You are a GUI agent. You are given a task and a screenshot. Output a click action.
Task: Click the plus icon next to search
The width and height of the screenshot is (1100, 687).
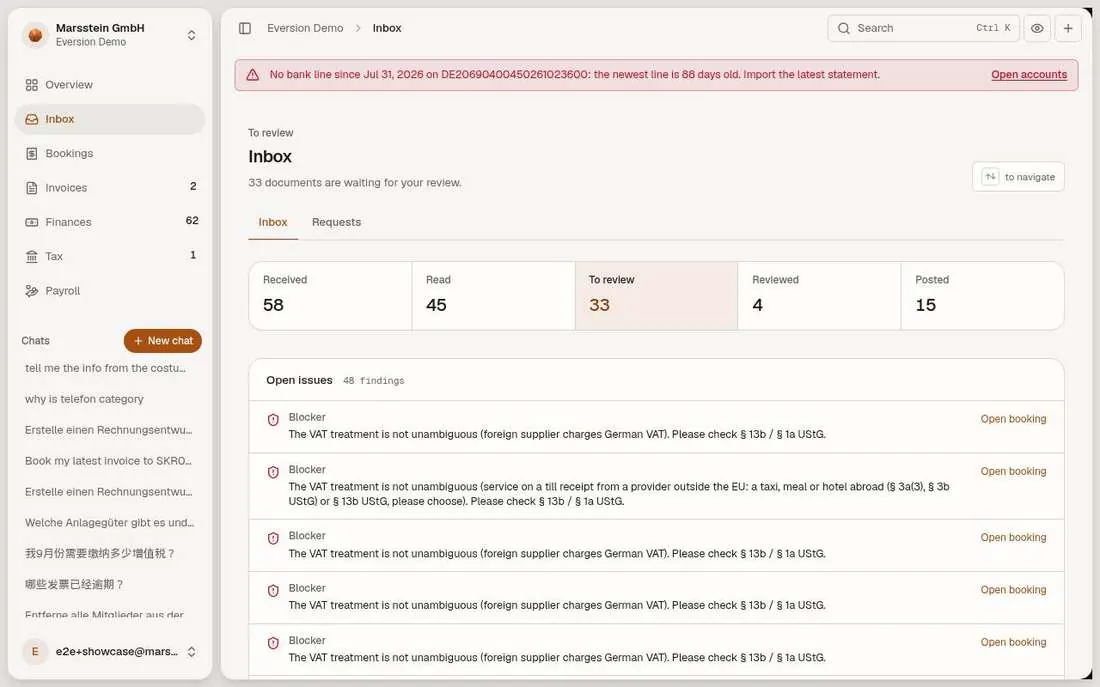pyautogui.click(x=1068, y=28)
